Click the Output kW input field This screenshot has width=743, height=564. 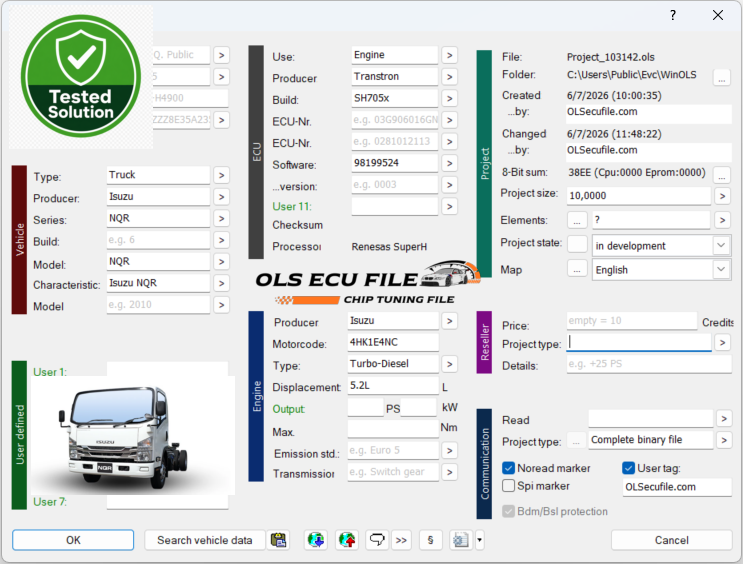click(418, 407)
